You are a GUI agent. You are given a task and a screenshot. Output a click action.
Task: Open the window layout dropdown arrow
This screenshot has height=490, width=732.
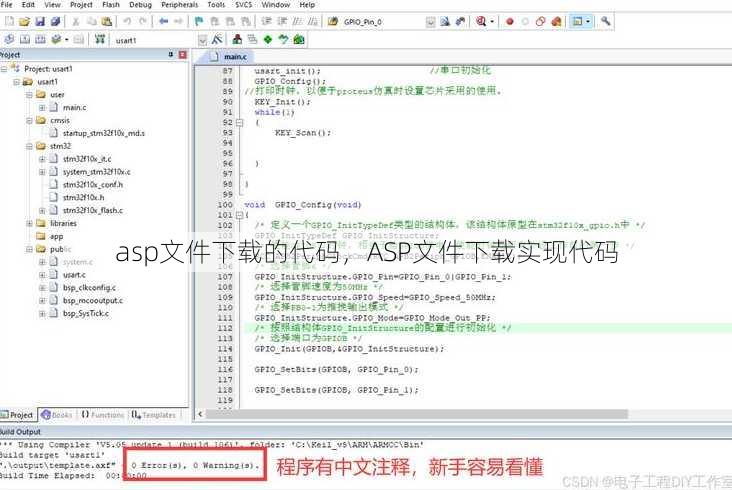[588, 21]
